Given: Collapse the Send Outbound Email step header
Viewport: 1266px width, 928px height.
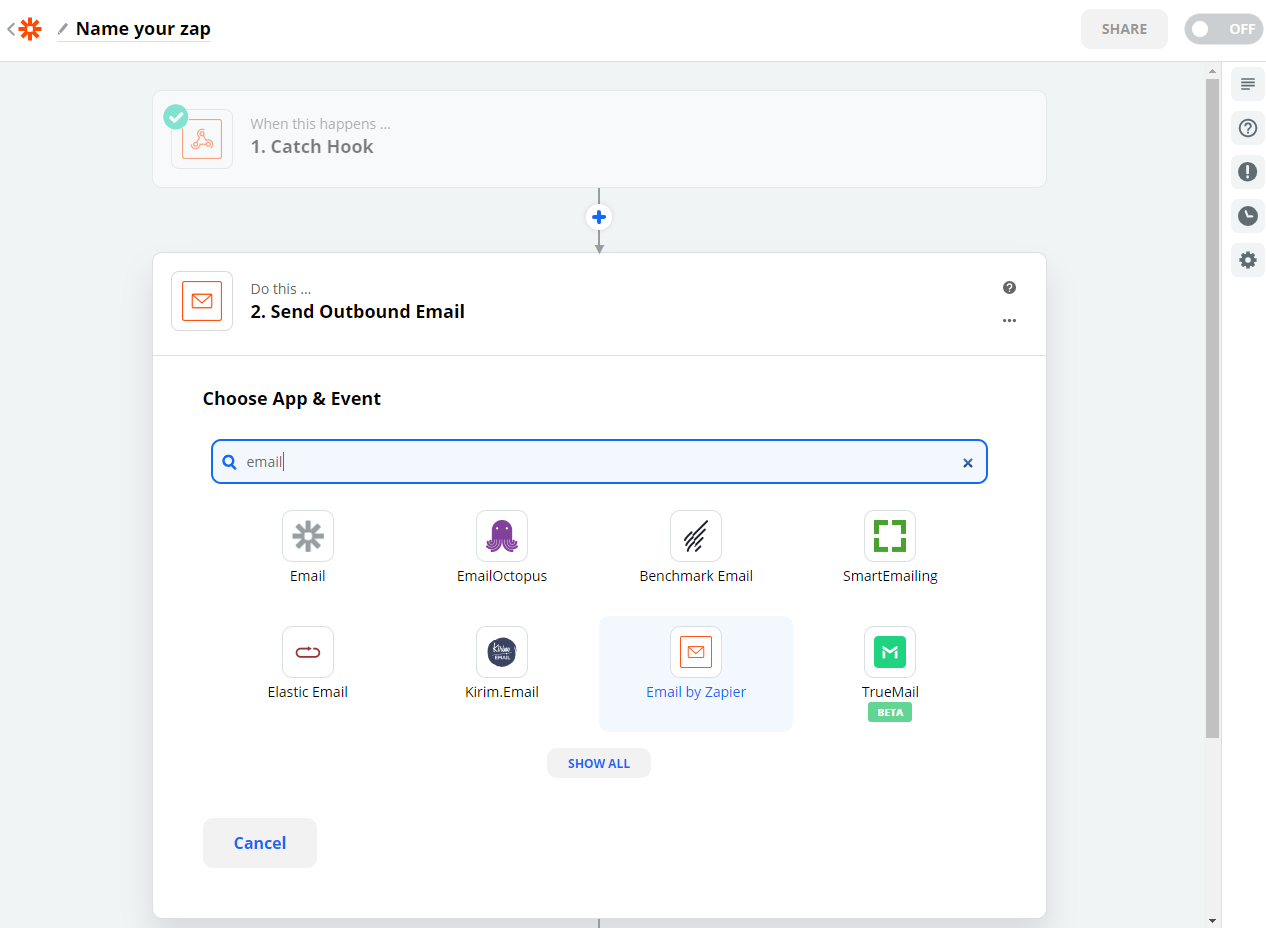Looking at the screenshot, I should click(x=599, y=304).
